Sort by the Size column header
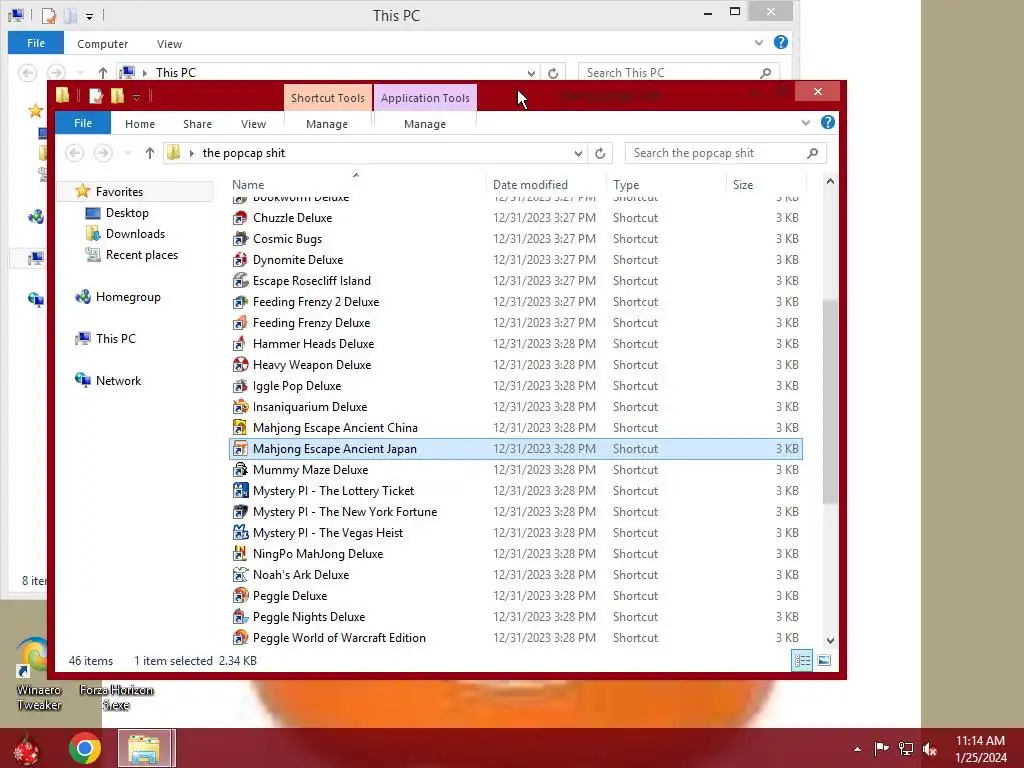The image size is (1024, 768). 767,185
